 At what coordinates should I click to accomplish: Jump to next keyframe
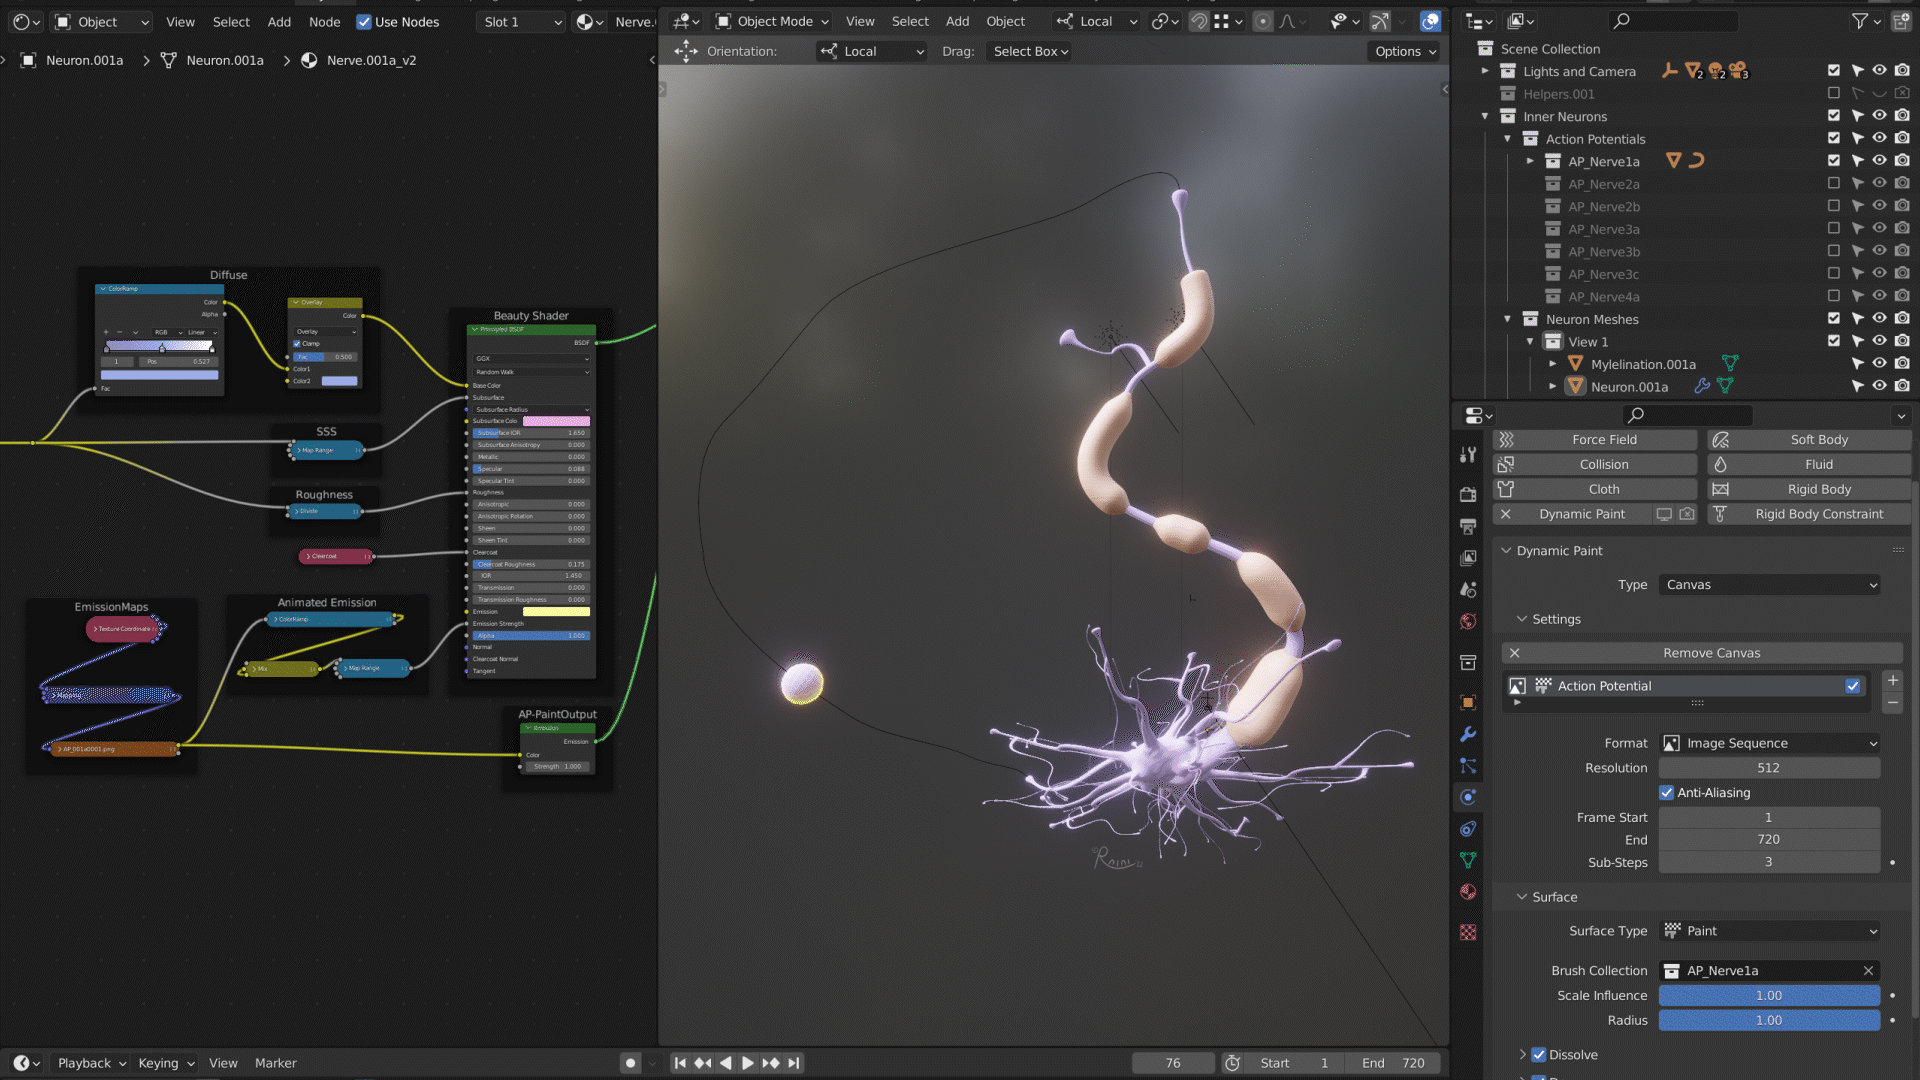(771, 1063)
